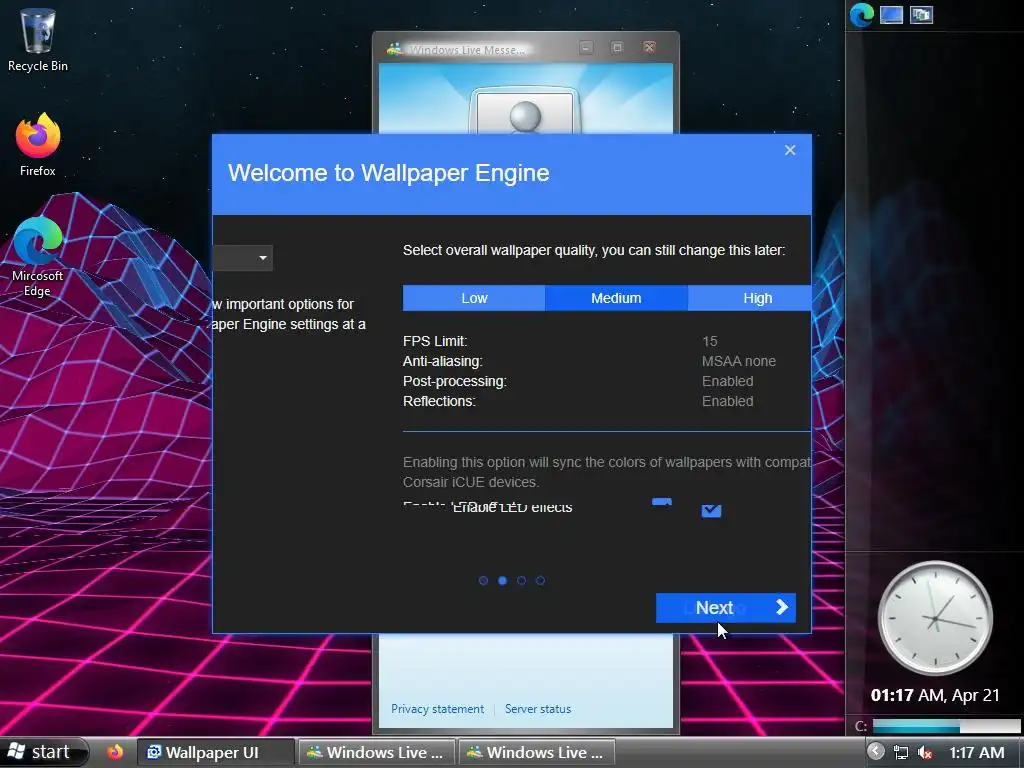The width and height of the screenshot is (1024, 768).
Task: Switch to second Windows Live taskbar button
Action: [x=537, y=752]
